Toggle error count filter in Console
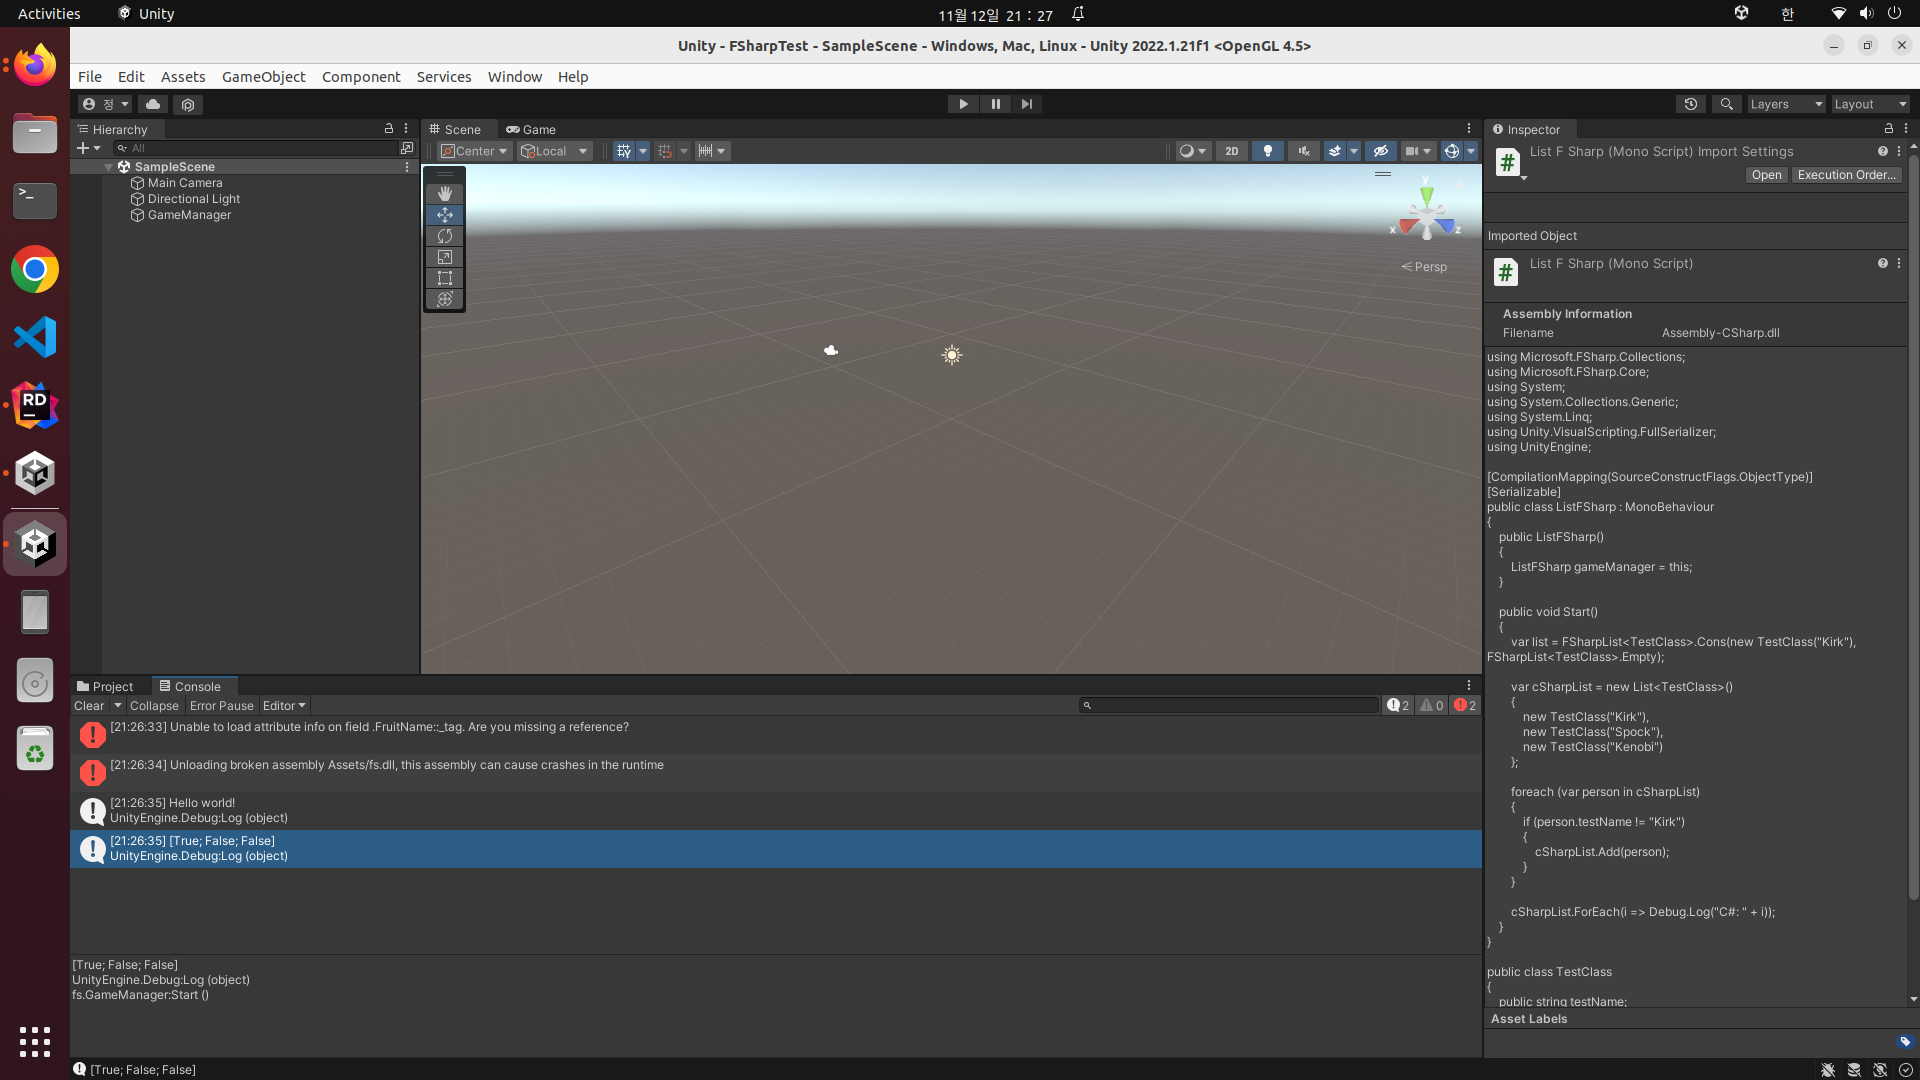Screen dimensions: 1920x1080 tap(1465, 706)
